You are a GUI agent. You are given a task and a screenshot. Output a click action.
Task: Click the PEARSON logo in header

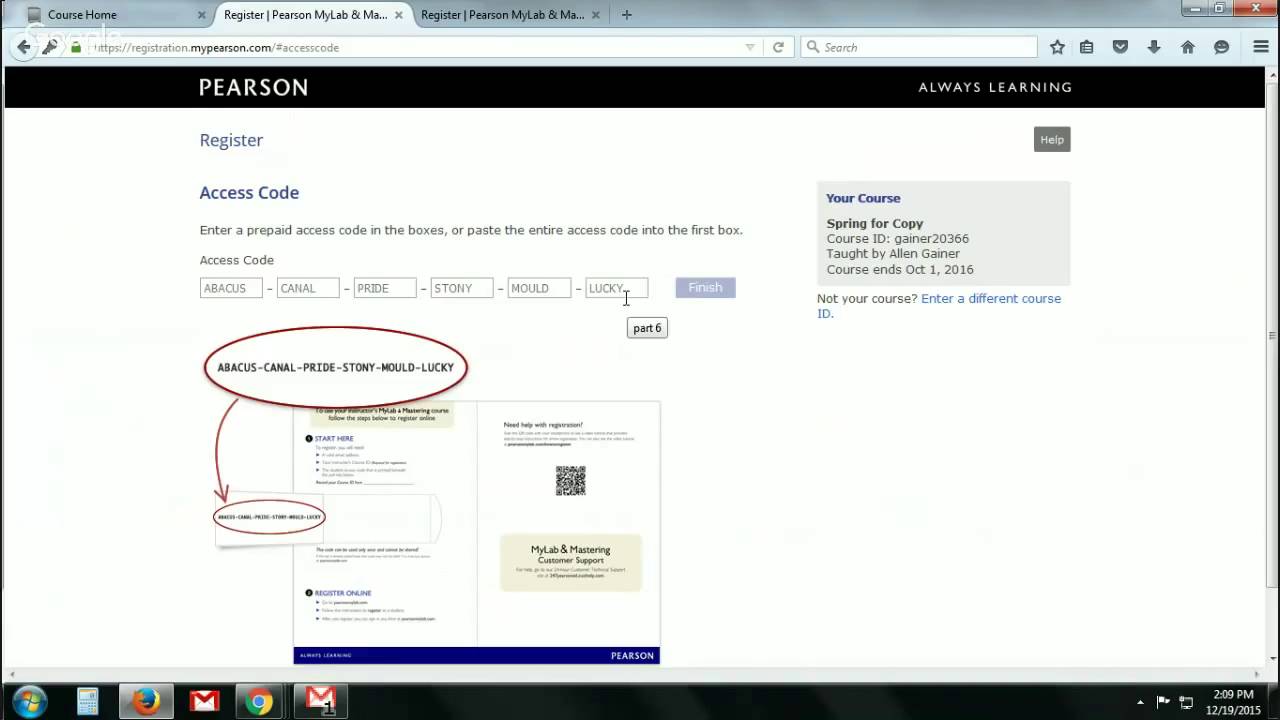click(x=253, y=87)
